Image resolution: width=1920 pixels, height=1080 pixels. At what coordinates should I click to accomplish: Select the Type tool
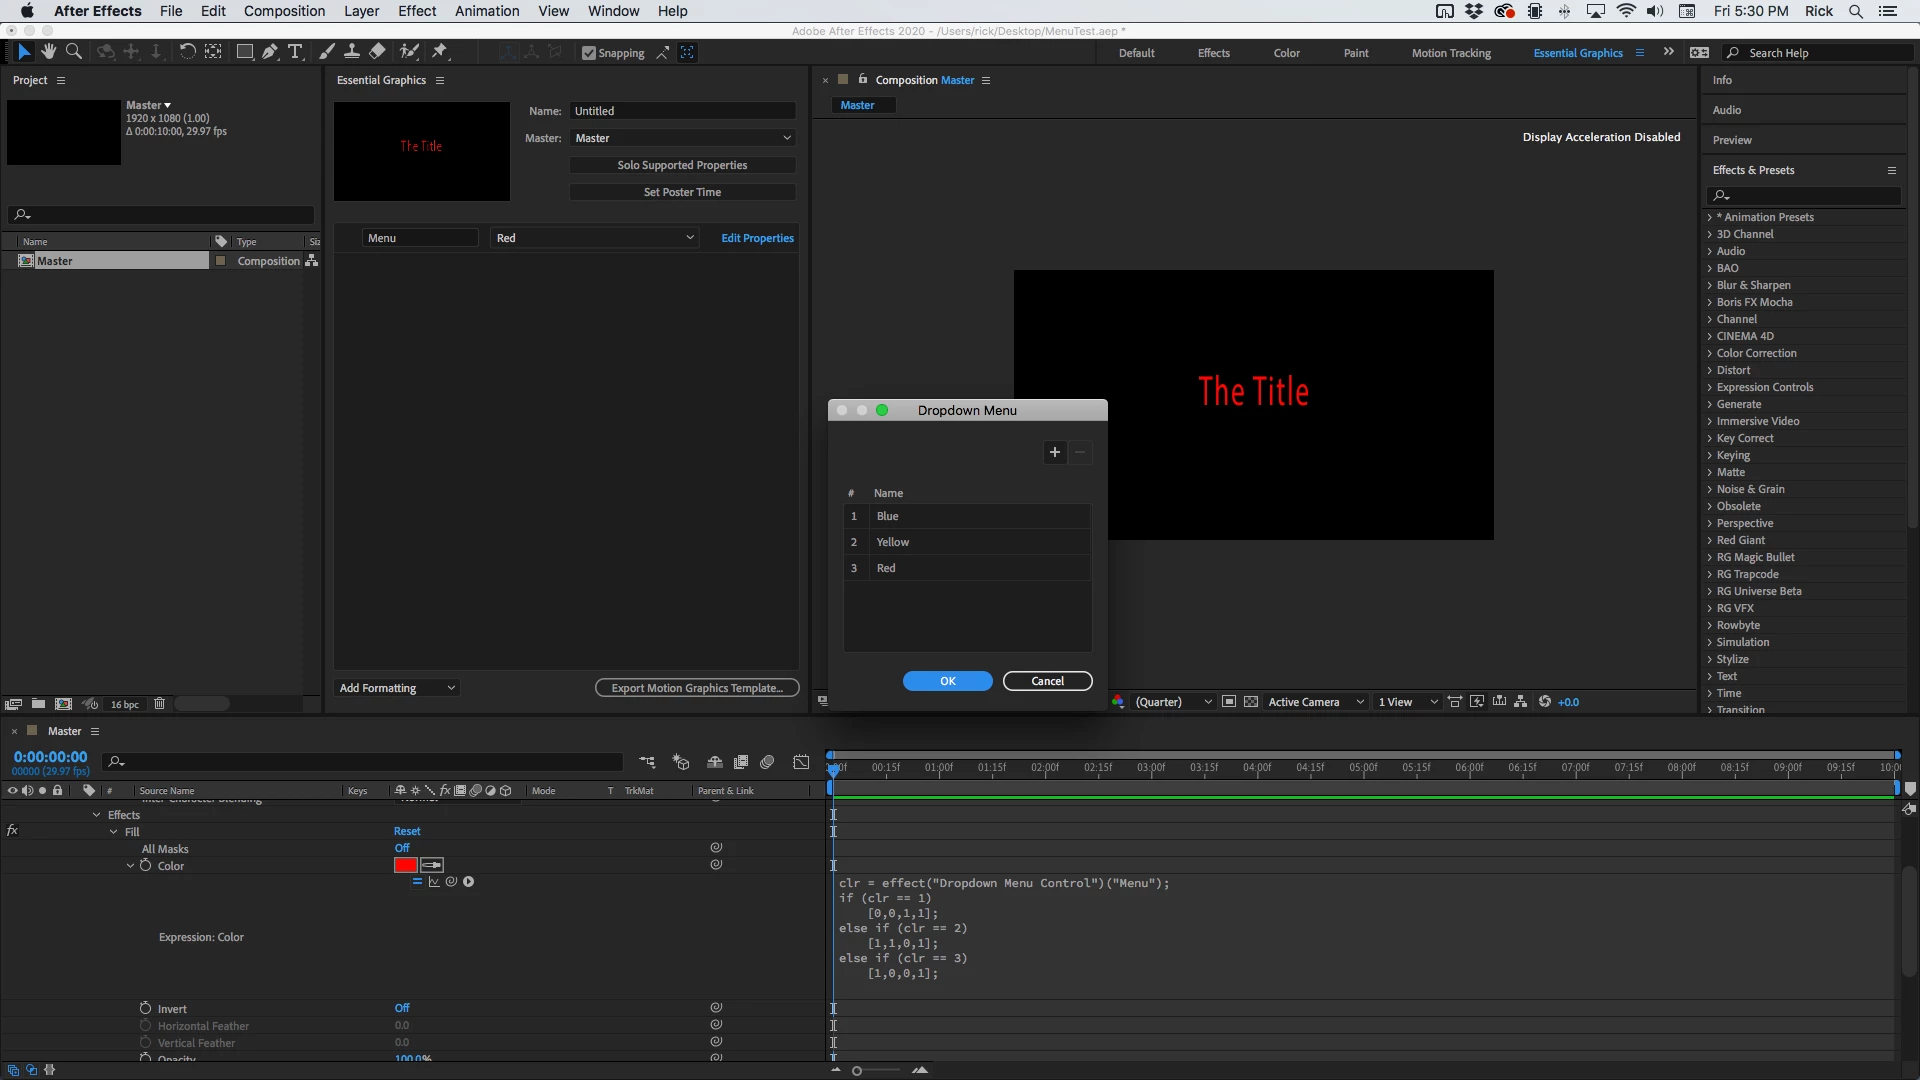click(x=295, y=52)
